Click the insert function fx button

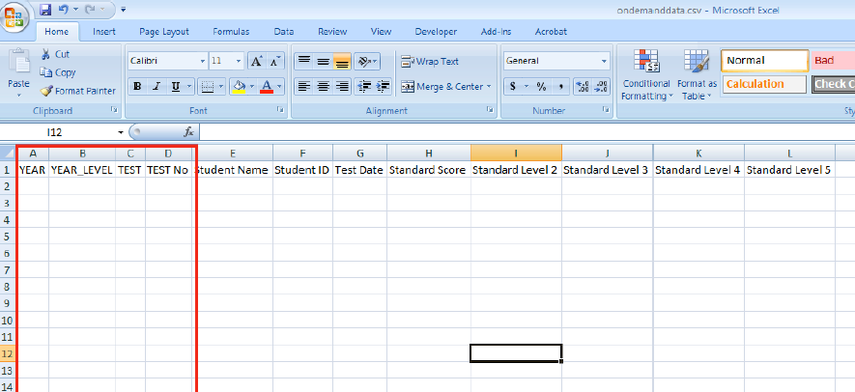coord(189,131)
